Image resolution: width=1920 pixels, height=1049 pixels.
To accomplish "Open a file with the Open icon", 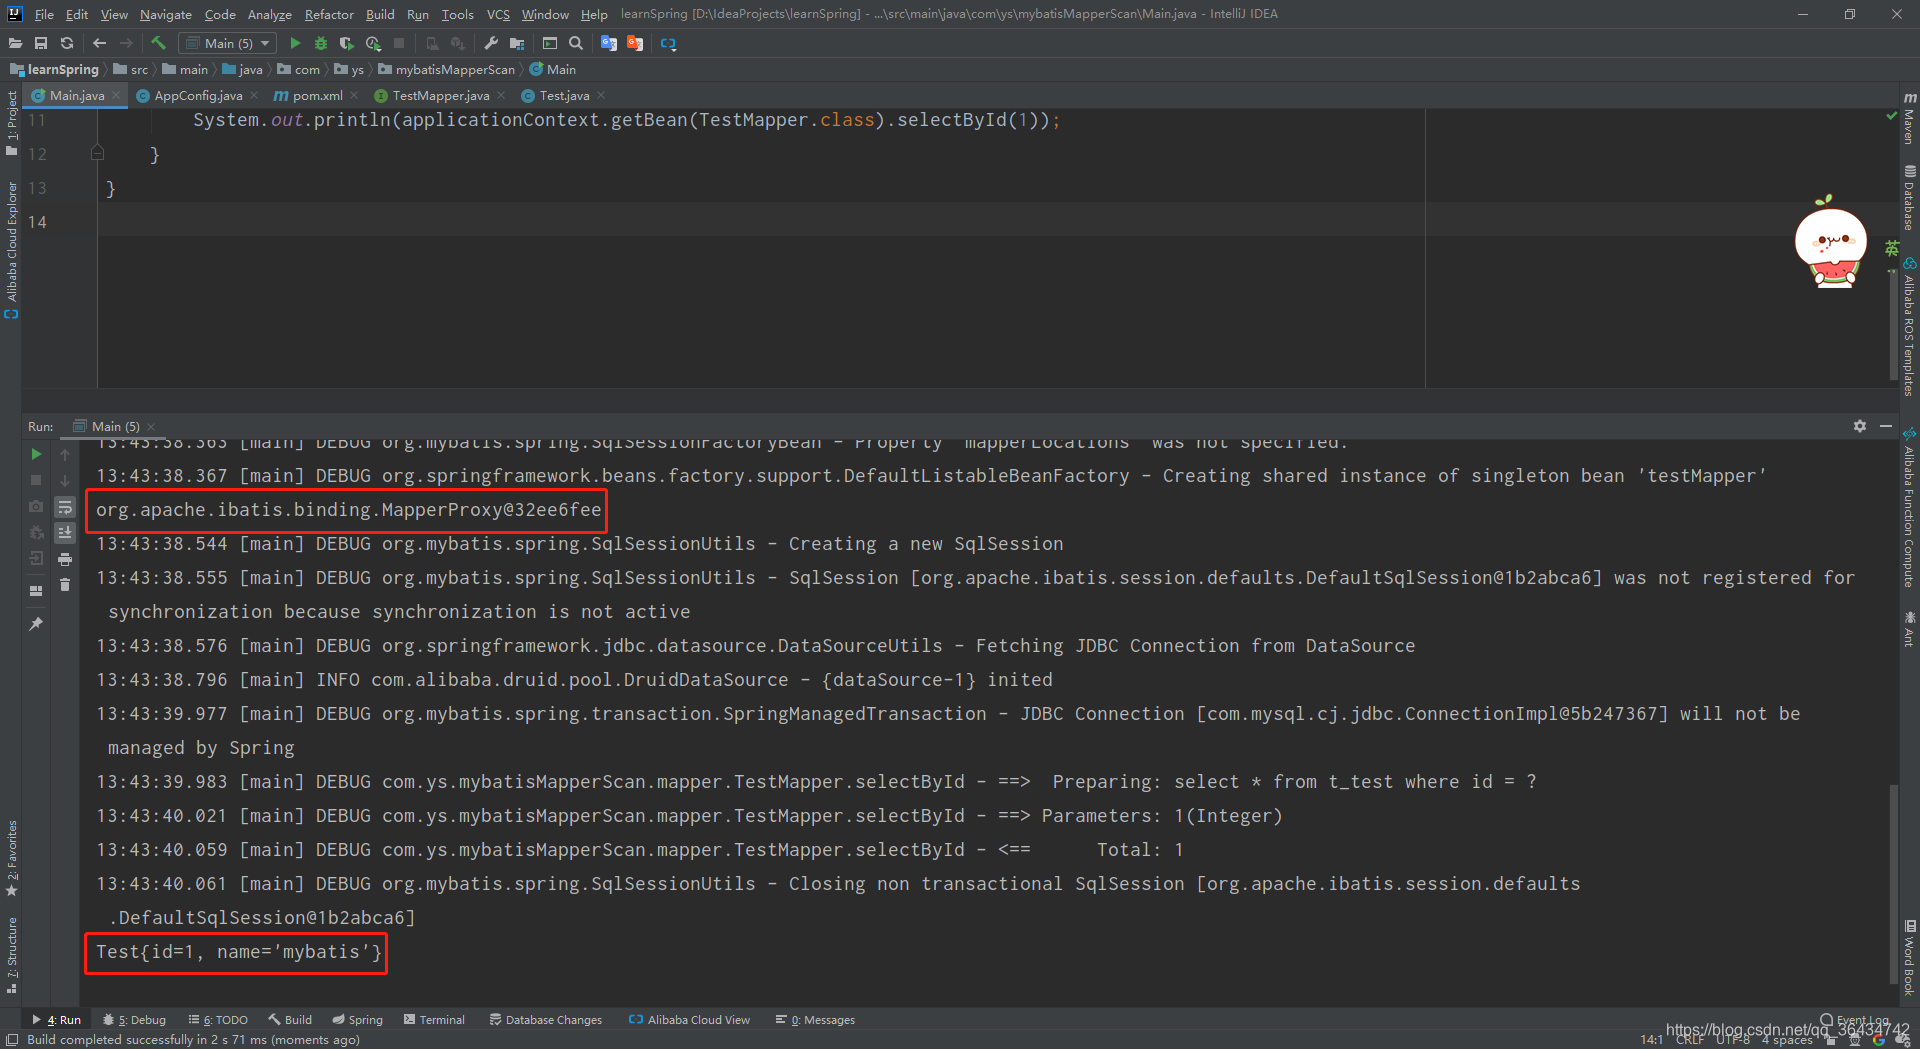I will (15, 43).
